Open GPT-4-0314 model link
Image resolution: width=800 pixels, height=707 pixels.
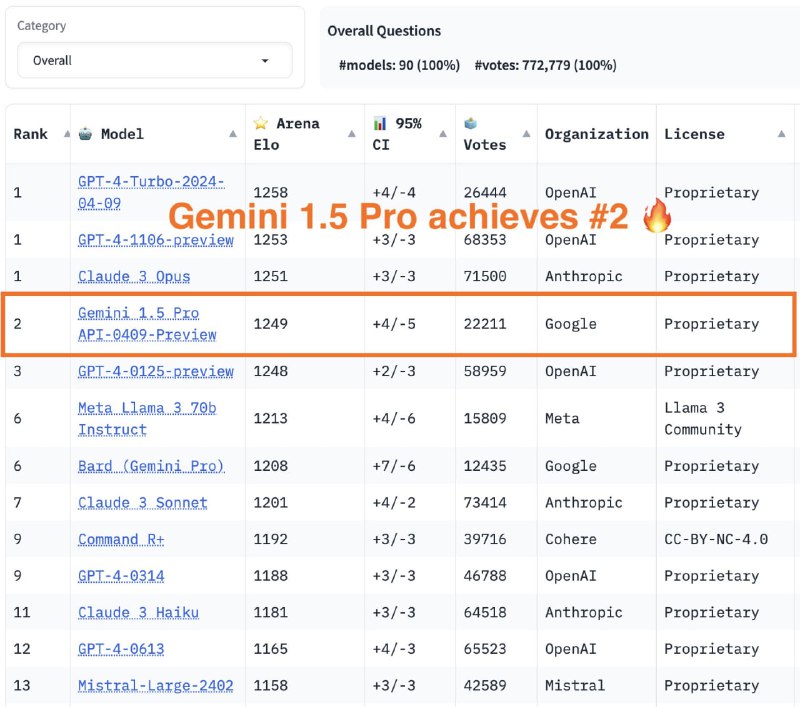[x=121, y=576]
